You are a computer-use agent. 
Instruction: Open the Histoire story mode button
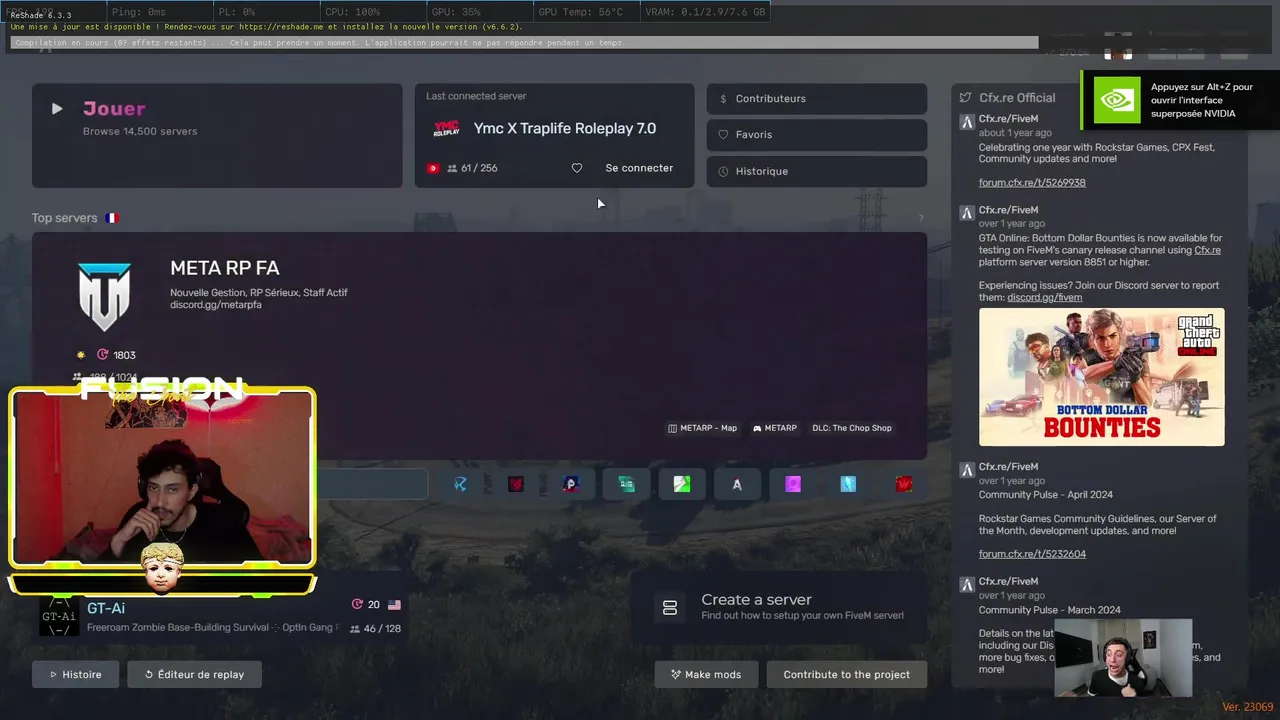click(75, 674)
